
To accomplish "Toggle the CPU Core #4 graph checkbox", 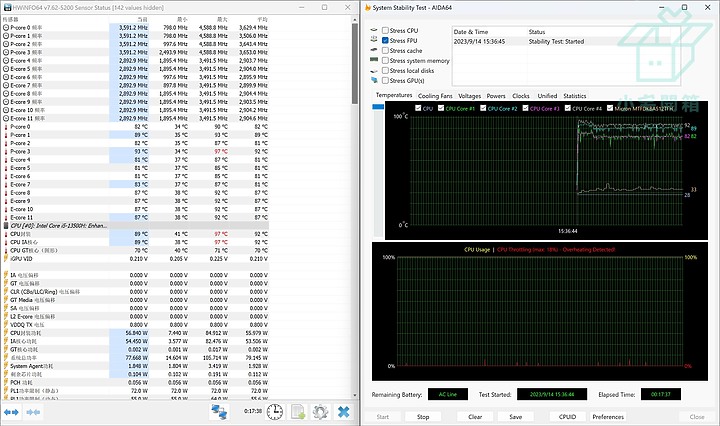I will [568, 108].
